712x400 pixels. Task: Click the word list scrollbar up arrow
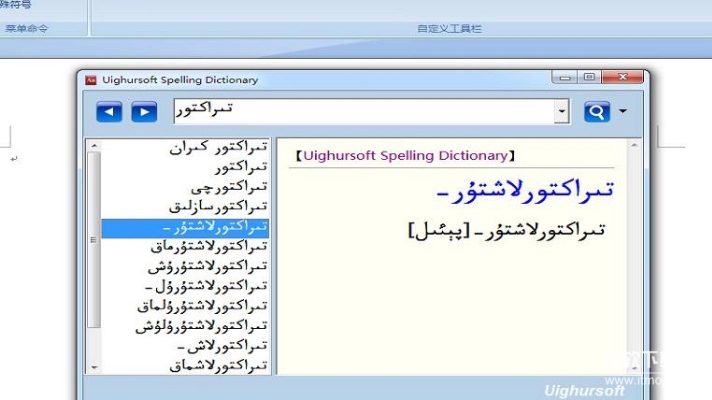pyautogui.click(x=94, y=144)
